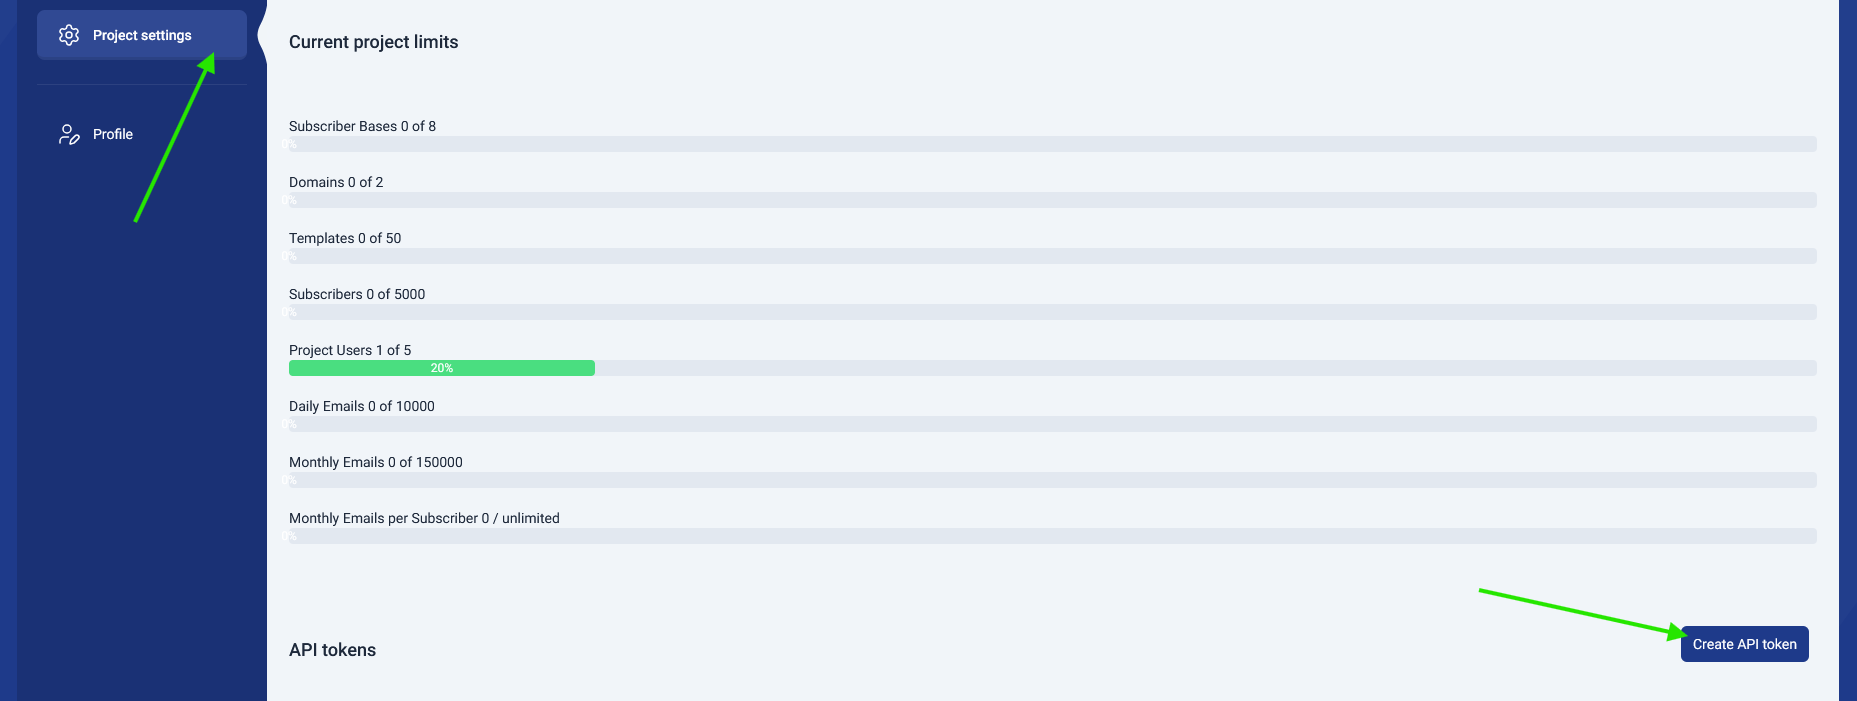
Task: Click the Profile user icon
Action: coord(69,134)
